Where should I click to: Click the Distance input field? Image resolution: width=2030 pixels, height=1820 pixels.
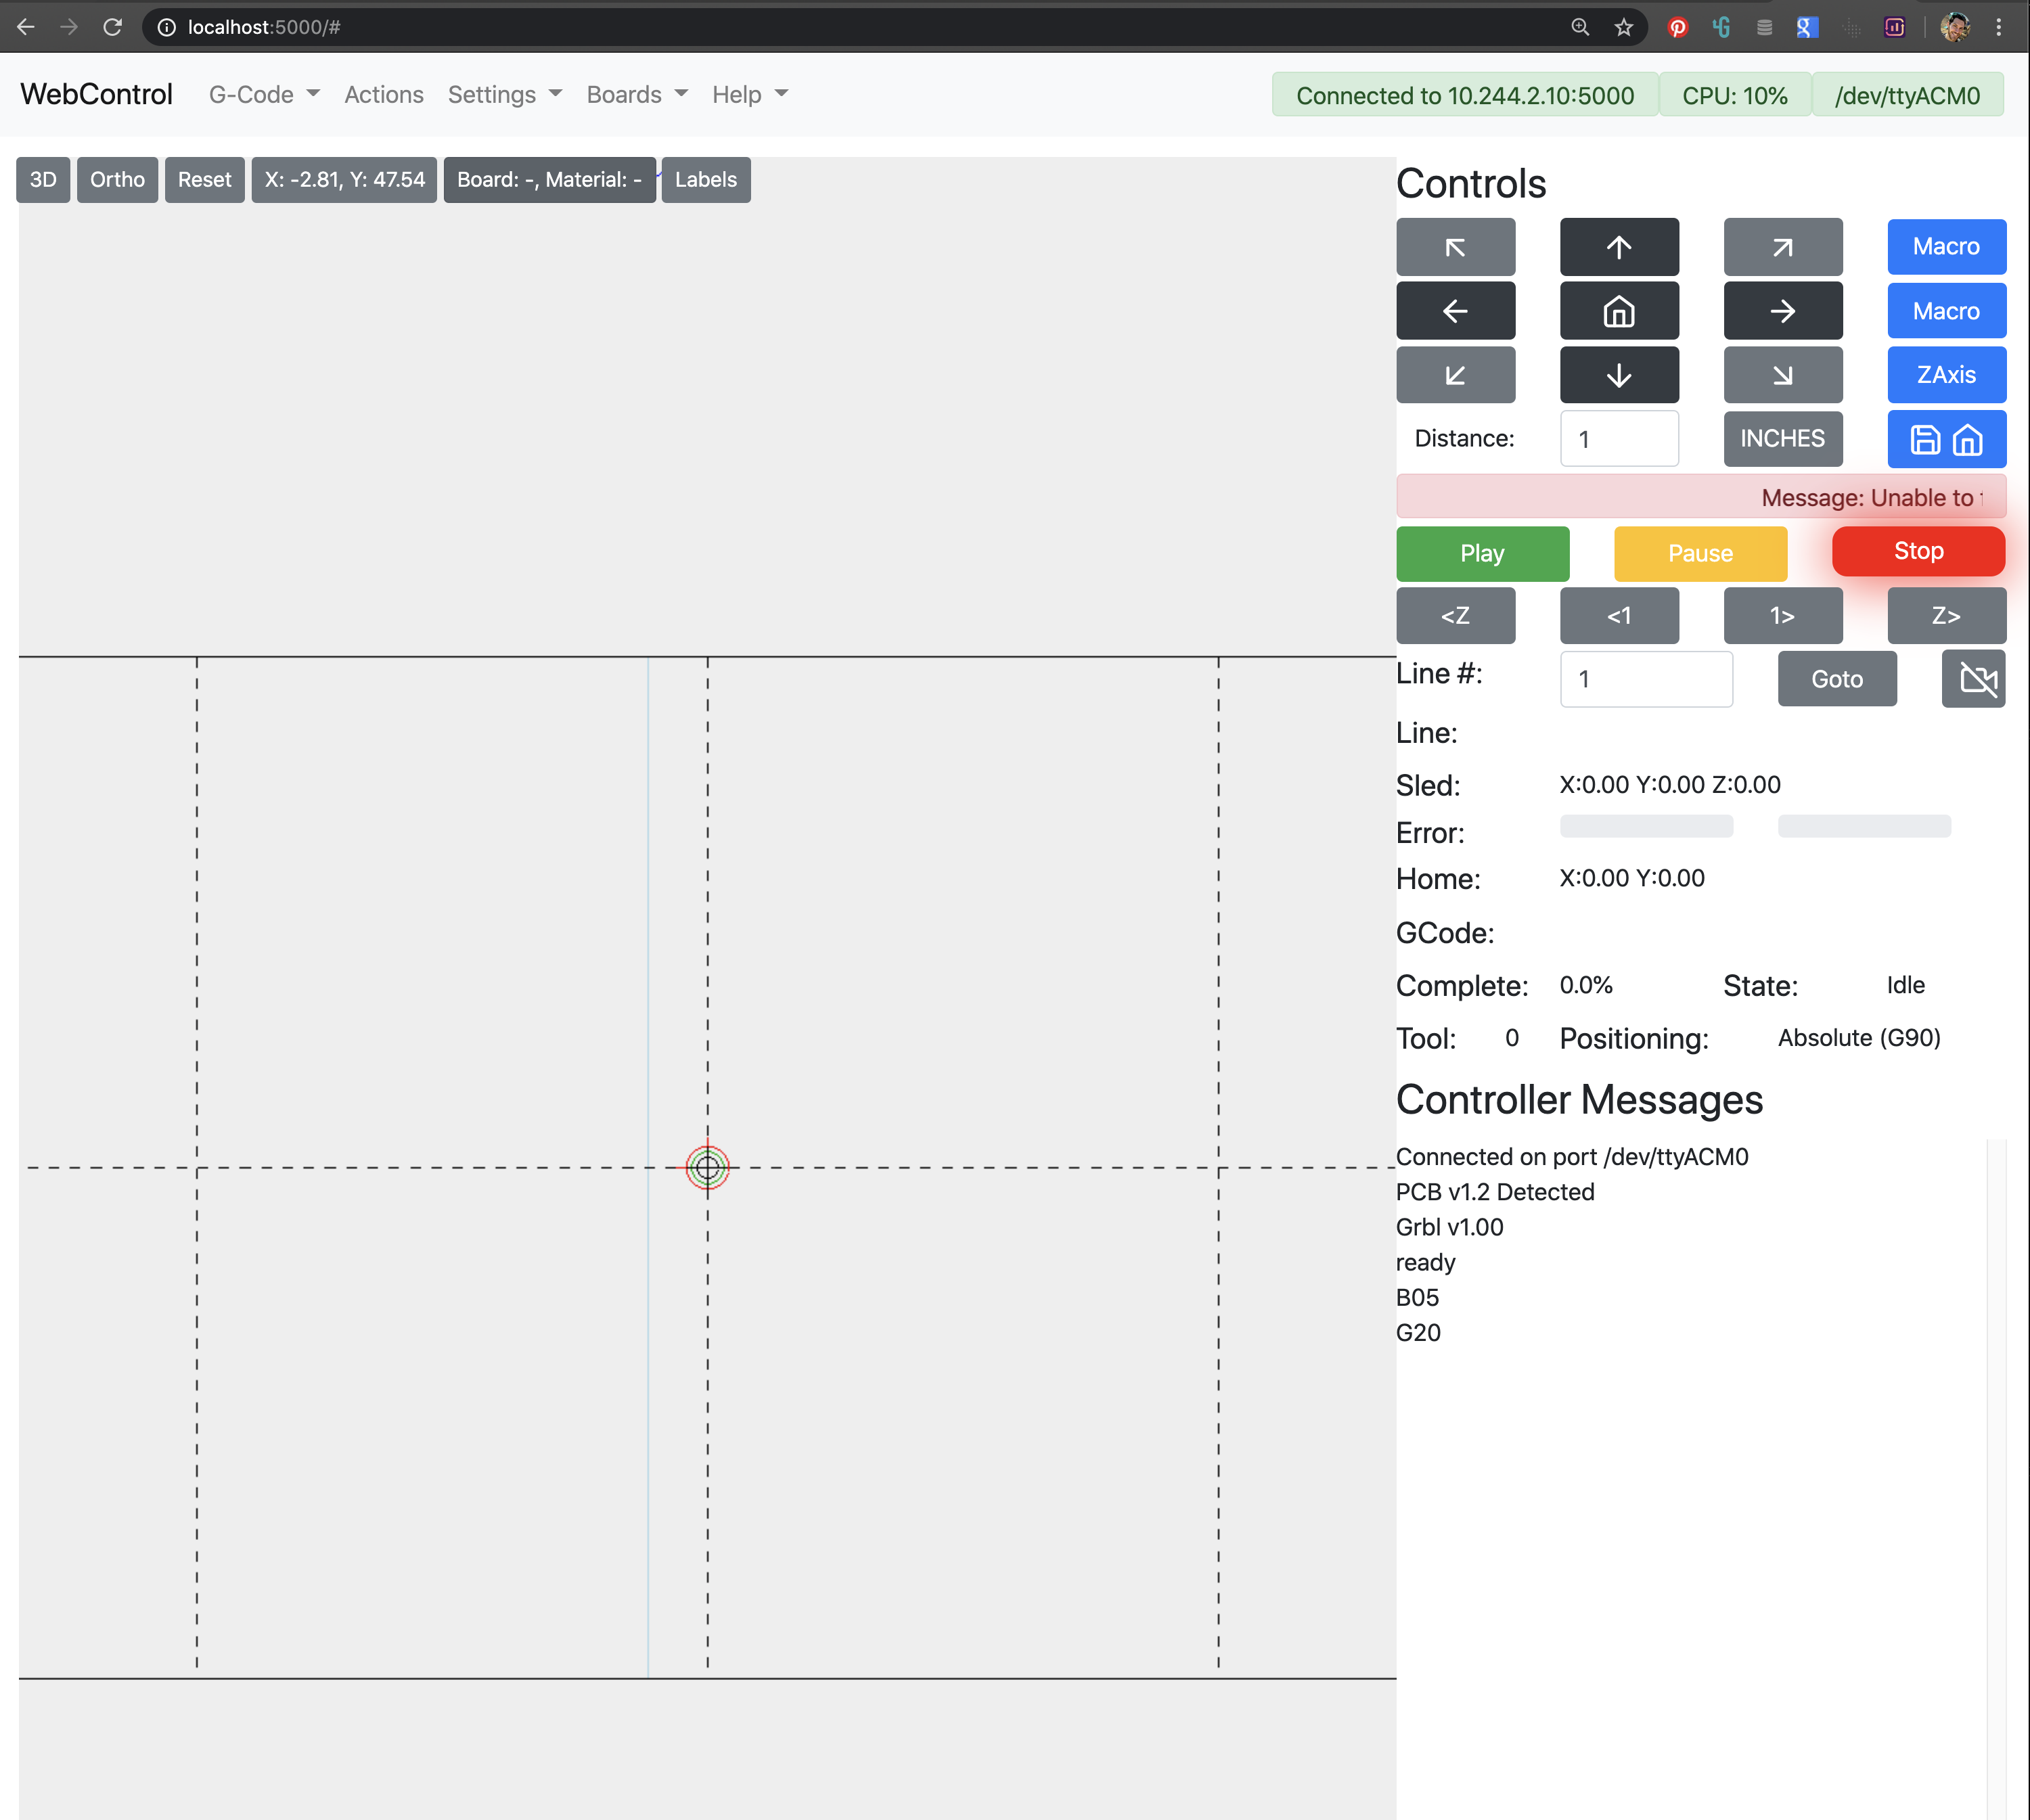(x=1618, y=439)
